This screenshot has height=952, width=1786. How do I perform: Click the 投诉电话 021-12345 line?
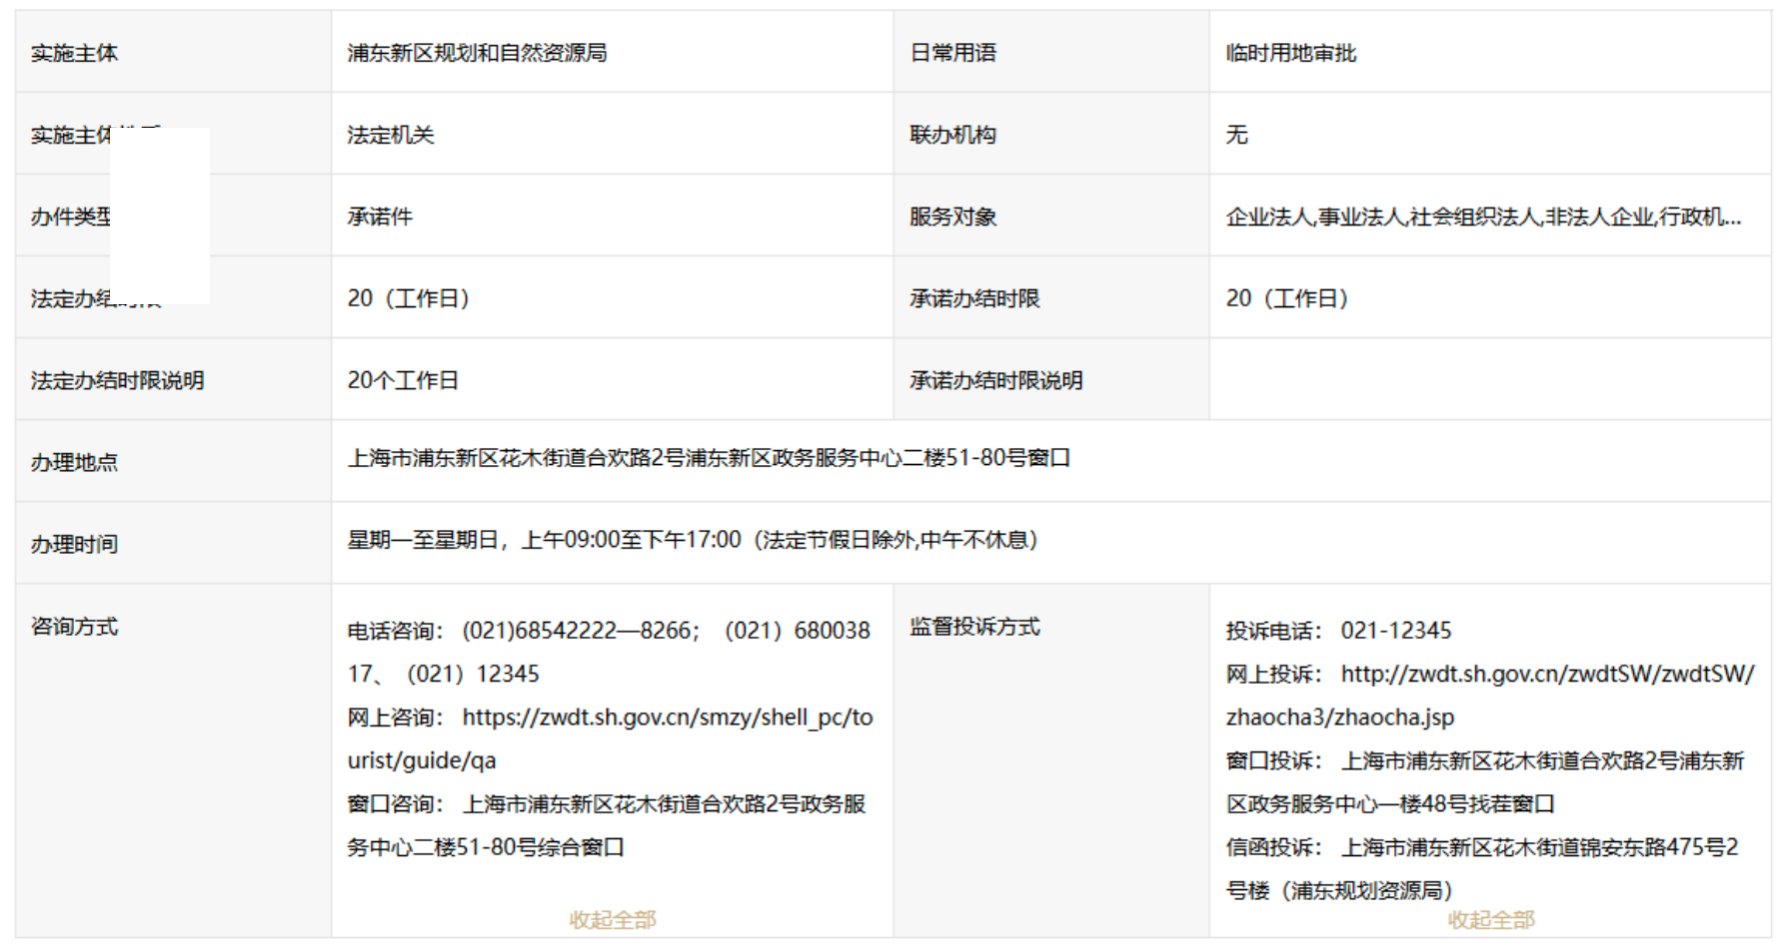click(1338, 631)
